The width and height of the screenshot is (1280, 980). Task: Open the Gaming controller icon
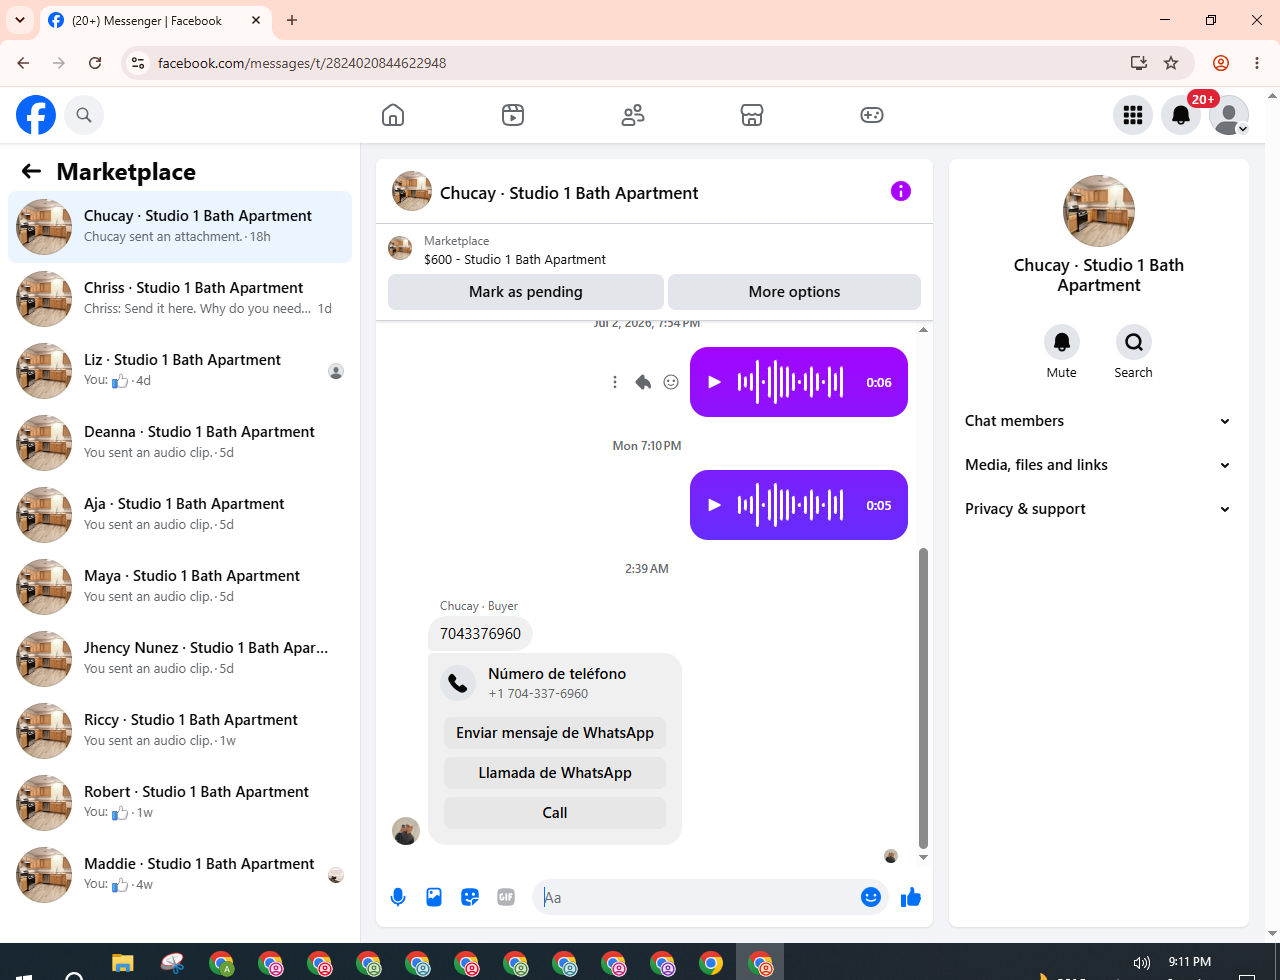point(872,115)
